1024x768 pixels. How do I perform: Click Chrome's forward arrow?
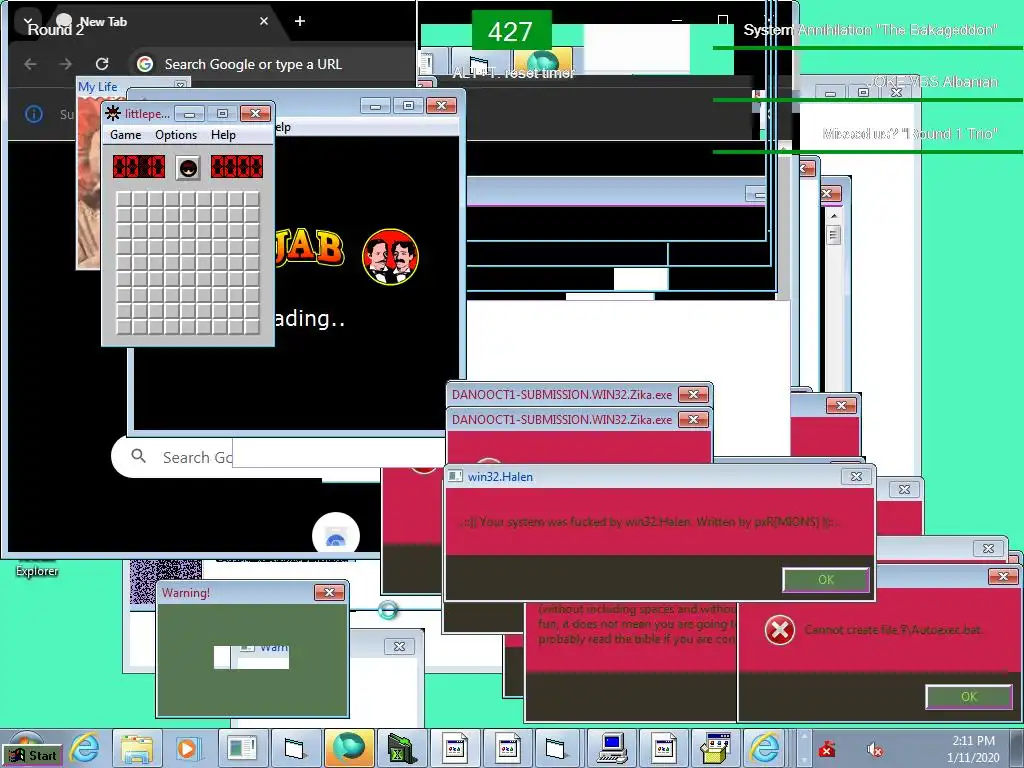coord(66,64)
